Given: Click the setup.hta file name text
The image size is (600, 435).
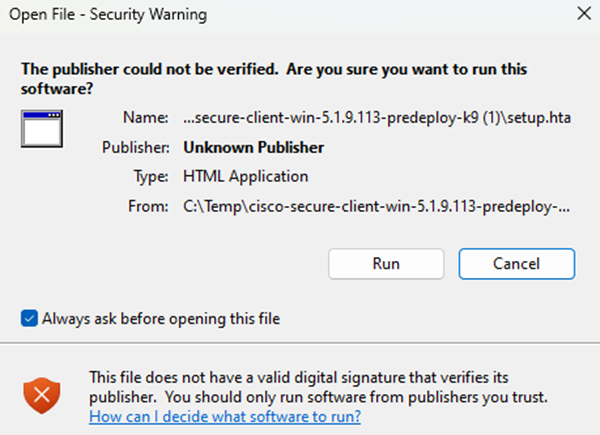Looking at the screenshot, I should pos(377,117).
